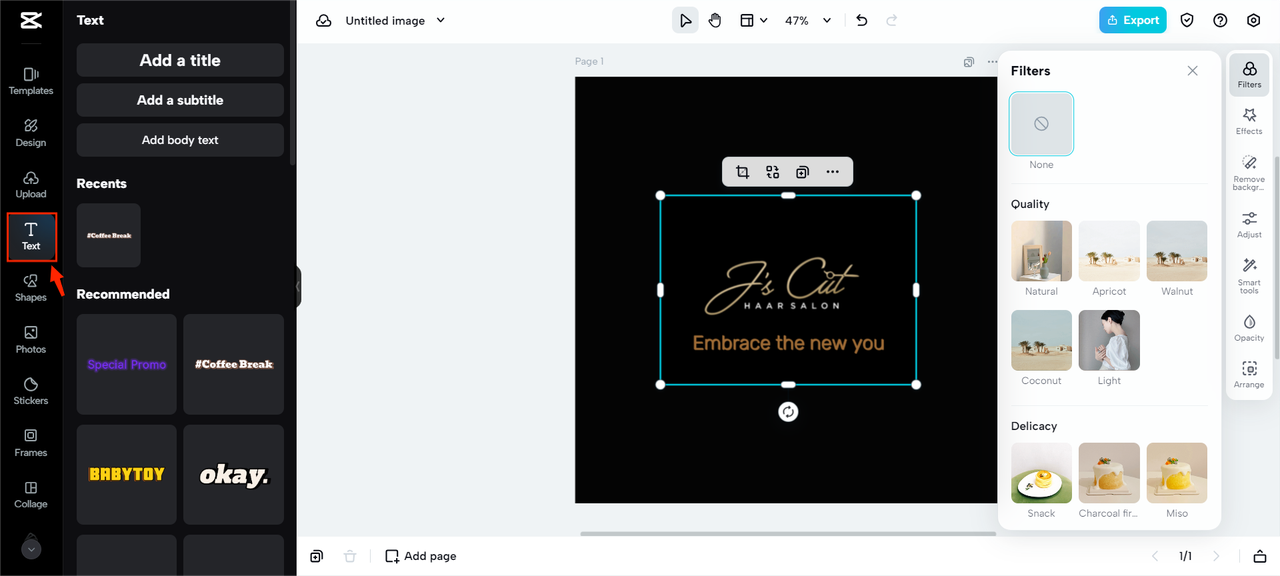Open the Untitled image name dropdown
The image size is (1280, 576).
click(x=395, y=21)
